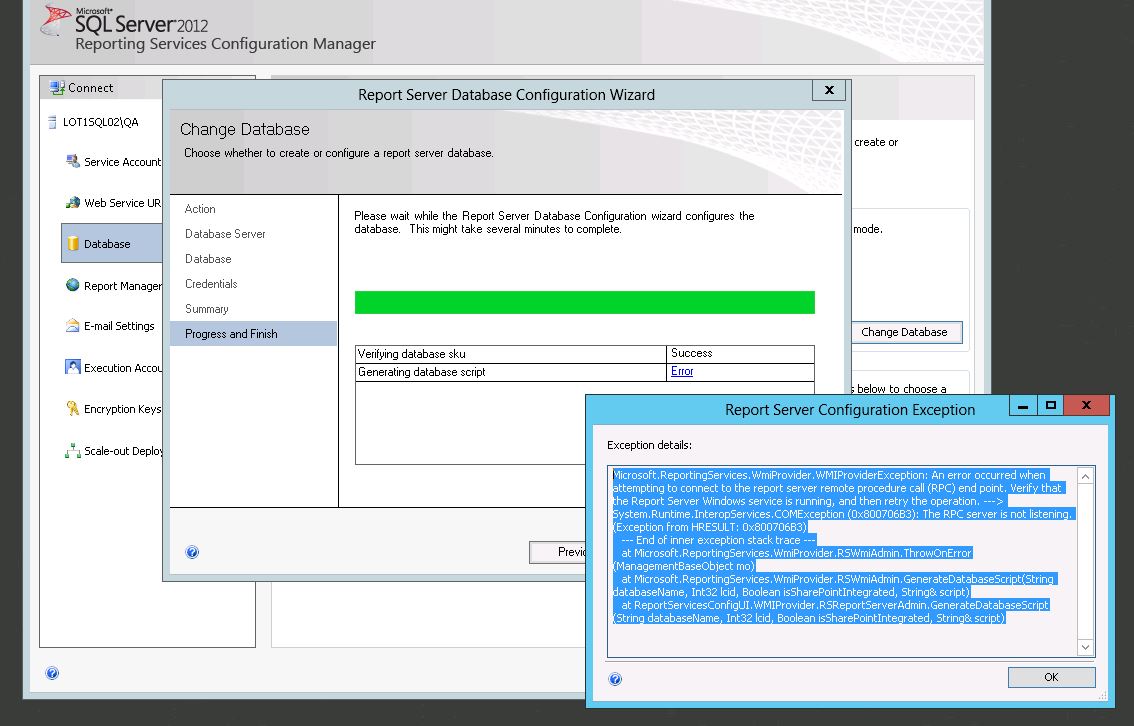Click Encryption Keys label in sidebar
Image resolution: width=1134 pixels, height=726 pixels.
pos(122,409)
